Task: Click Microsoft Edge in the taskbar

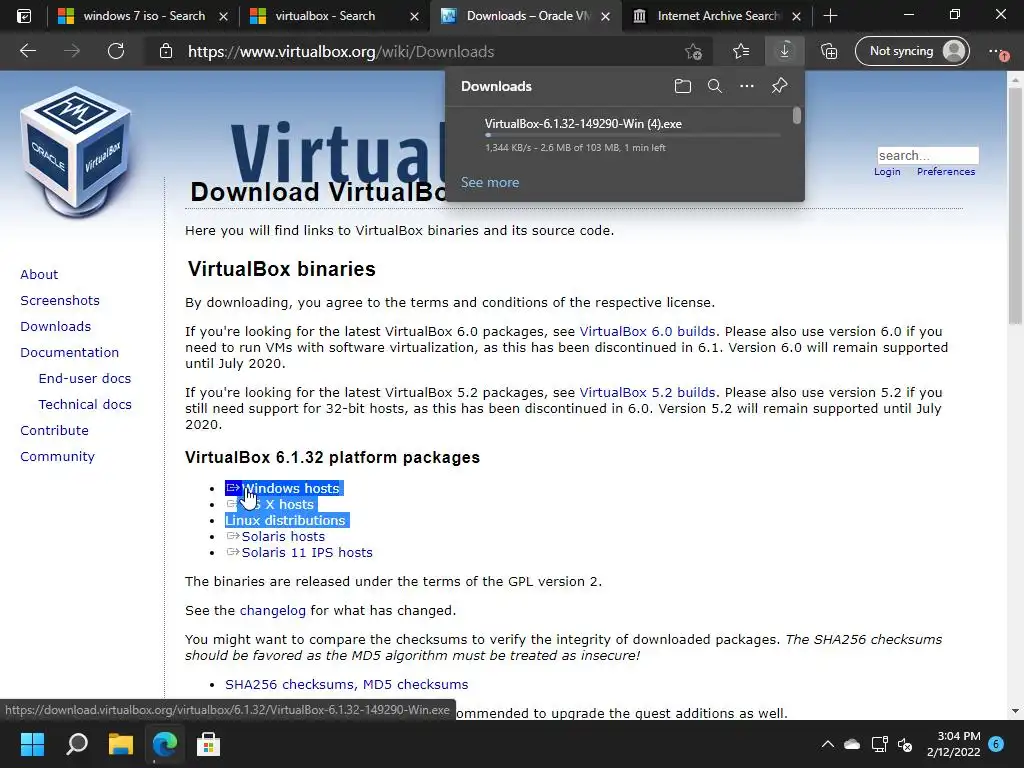Action: pos(165,744)
